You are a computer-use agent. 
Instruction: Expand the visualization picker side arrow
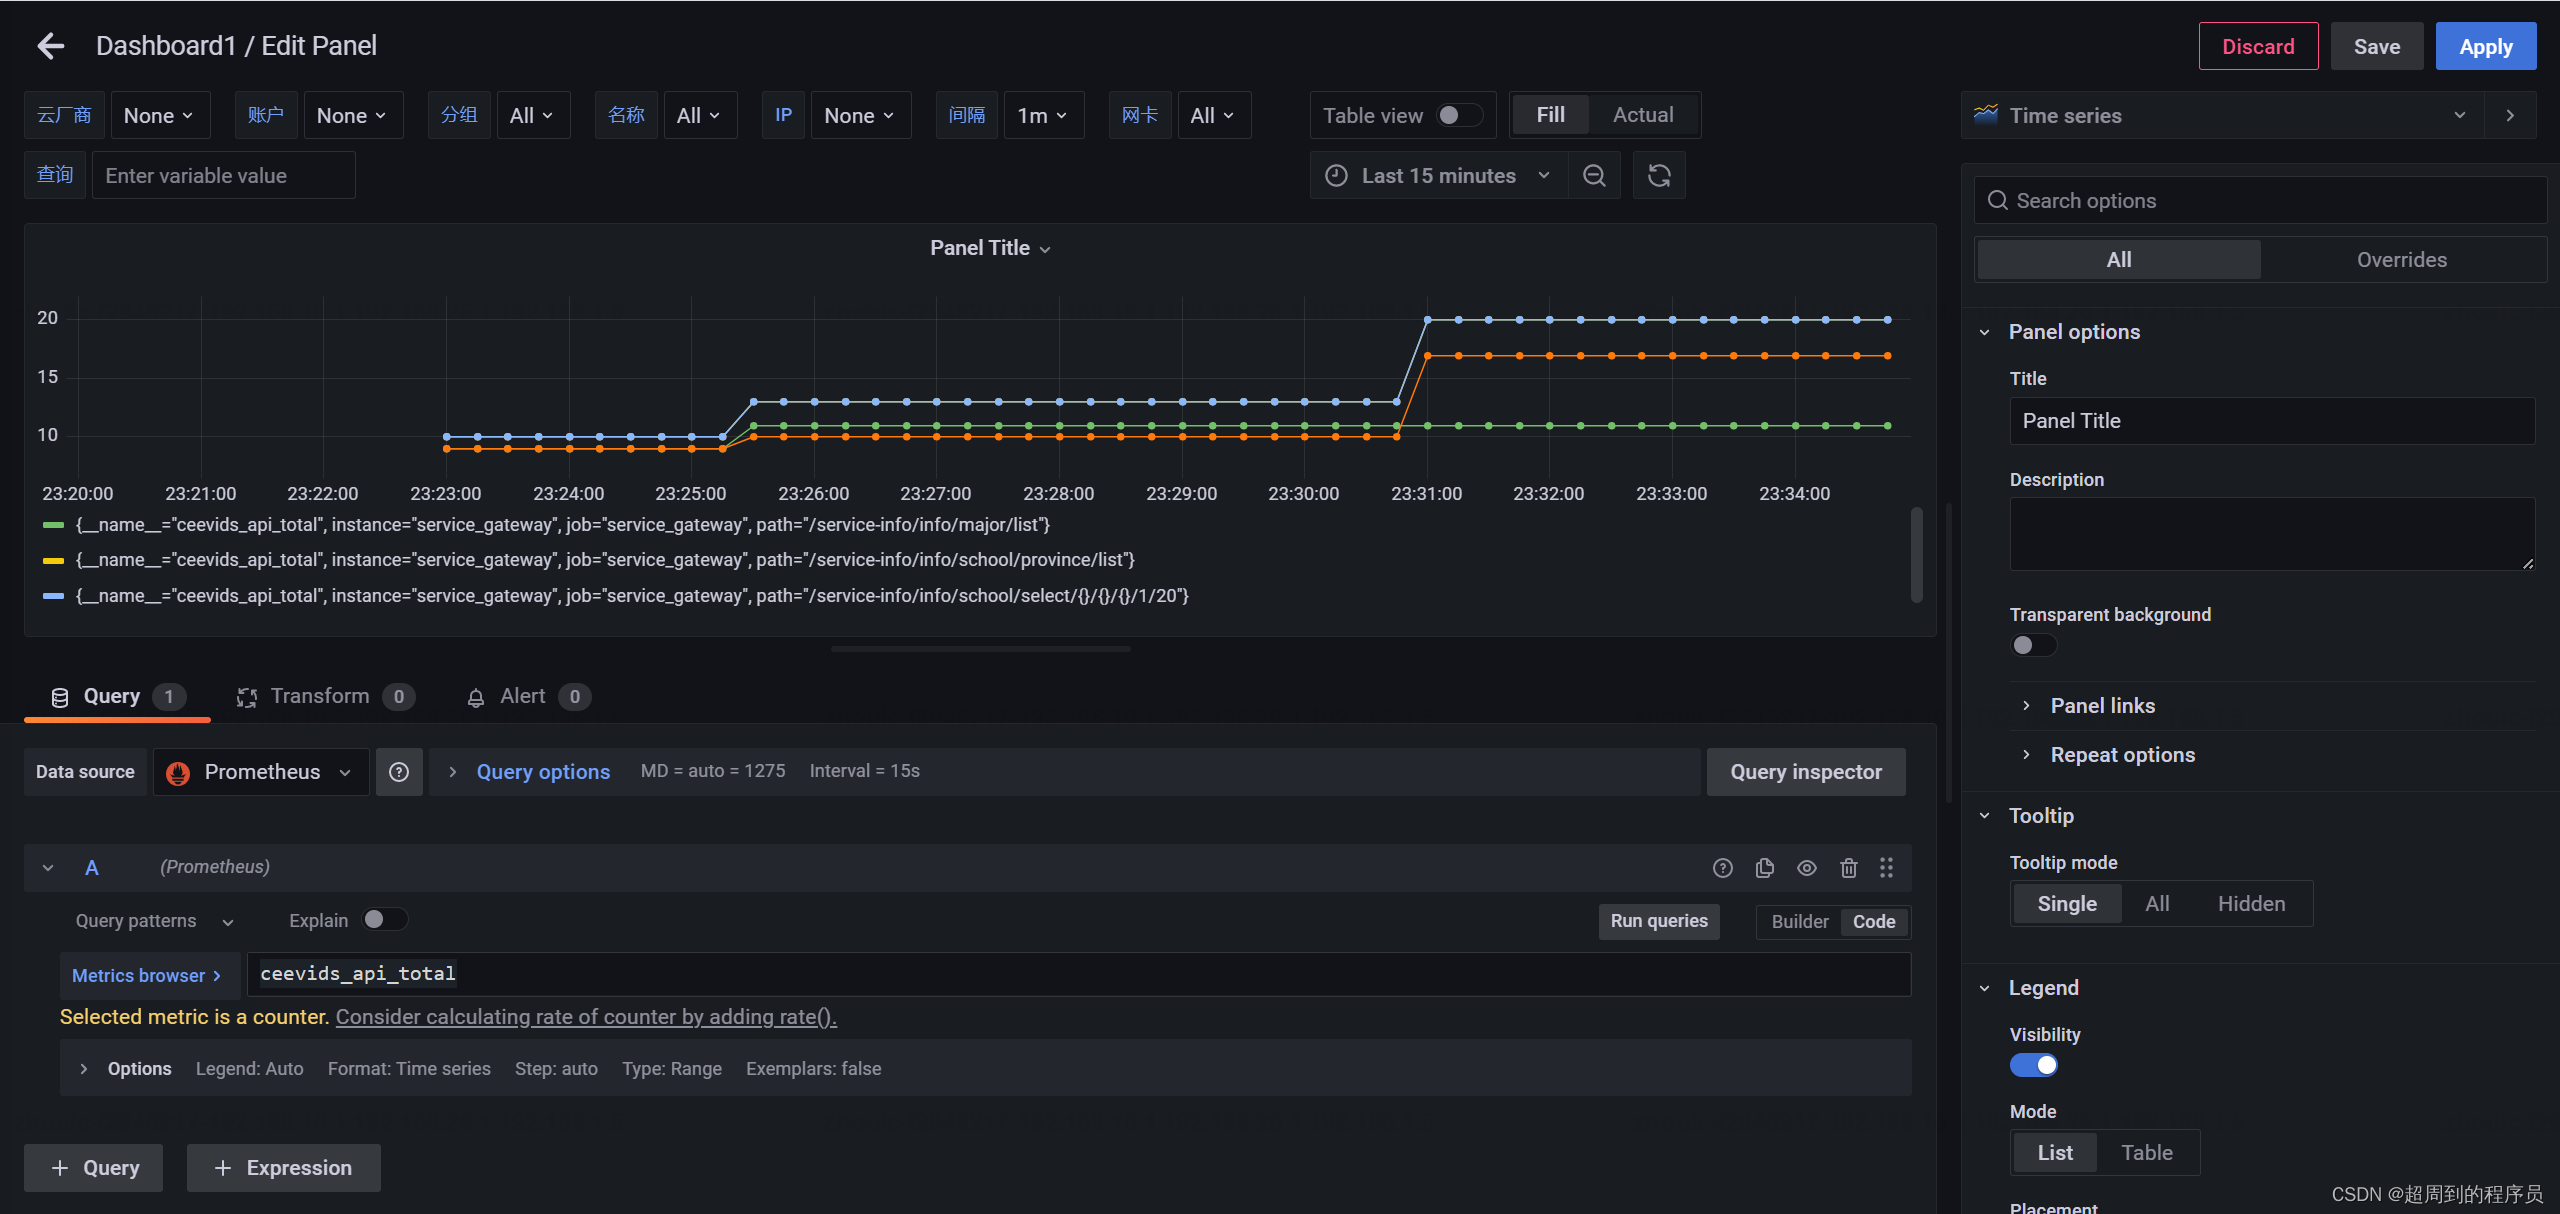click(2510, 116)
